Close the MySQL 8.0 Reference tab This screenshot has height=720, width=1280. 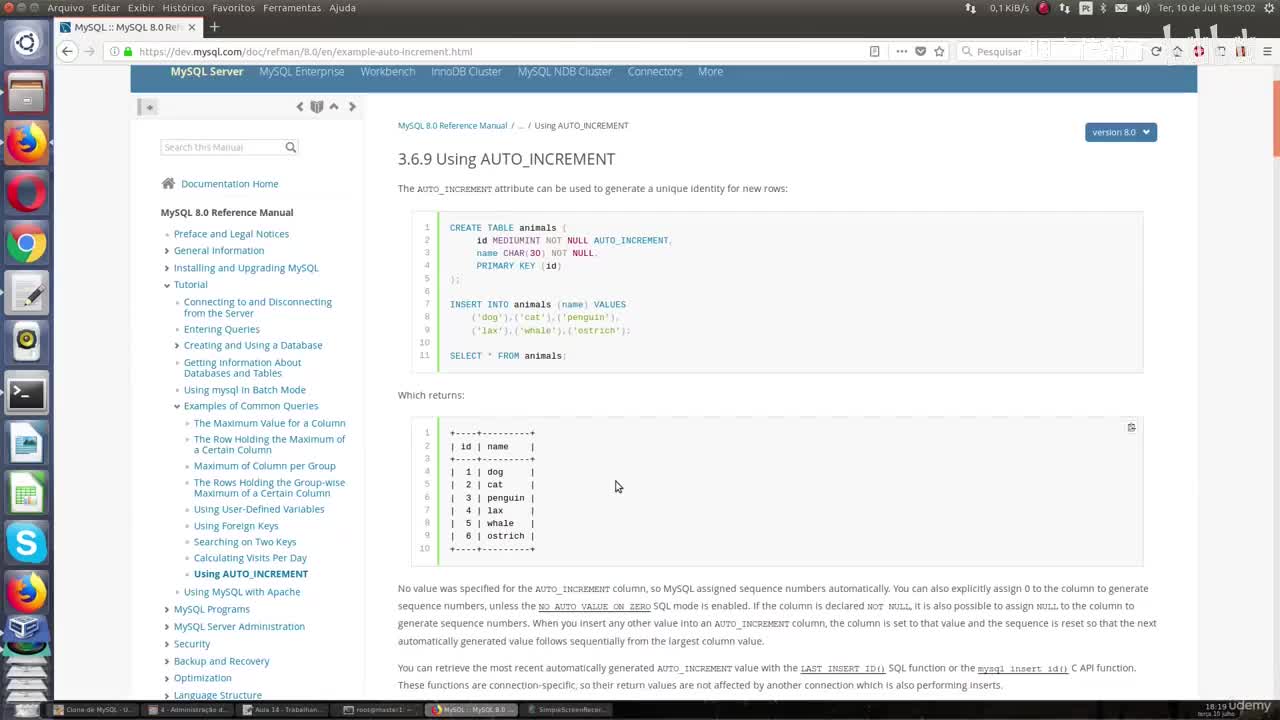[192, 27]
